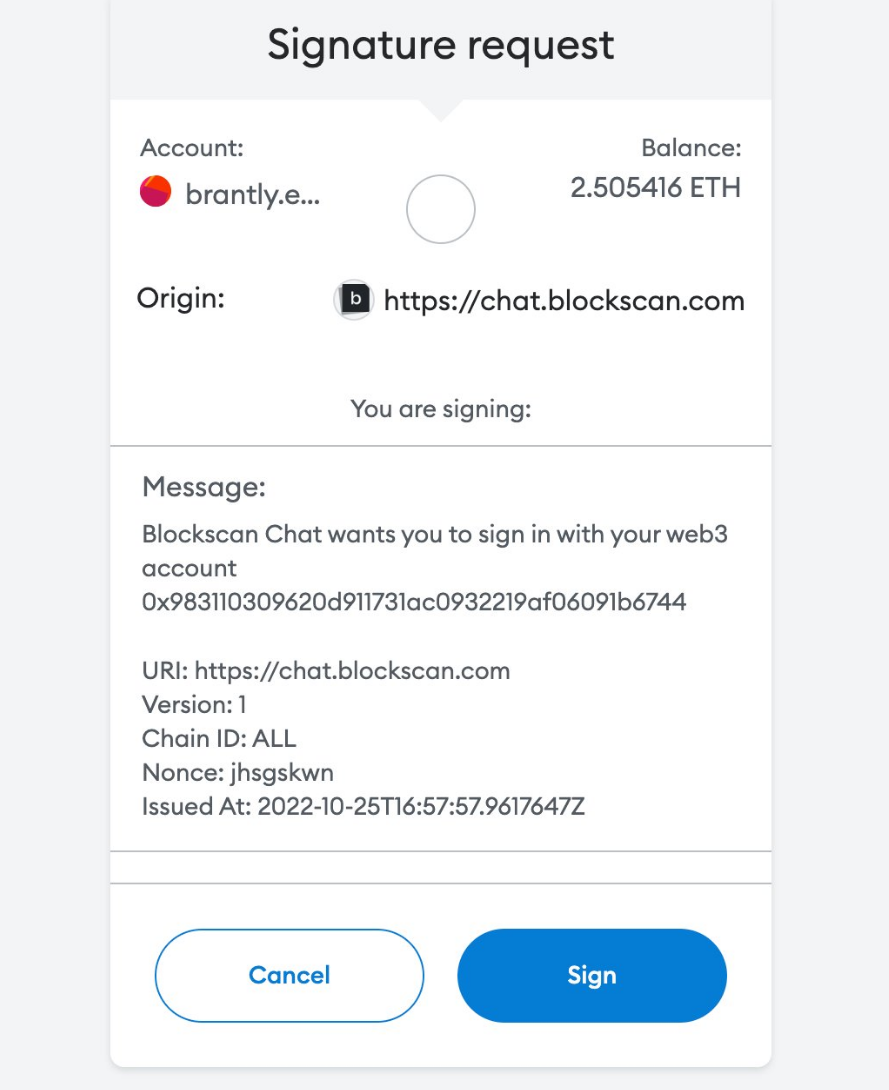Image resolution: width=889 pixels, height=1090 pixels.
Task: Click the wallet address starting with 0x9831
Action: [414, 602]
